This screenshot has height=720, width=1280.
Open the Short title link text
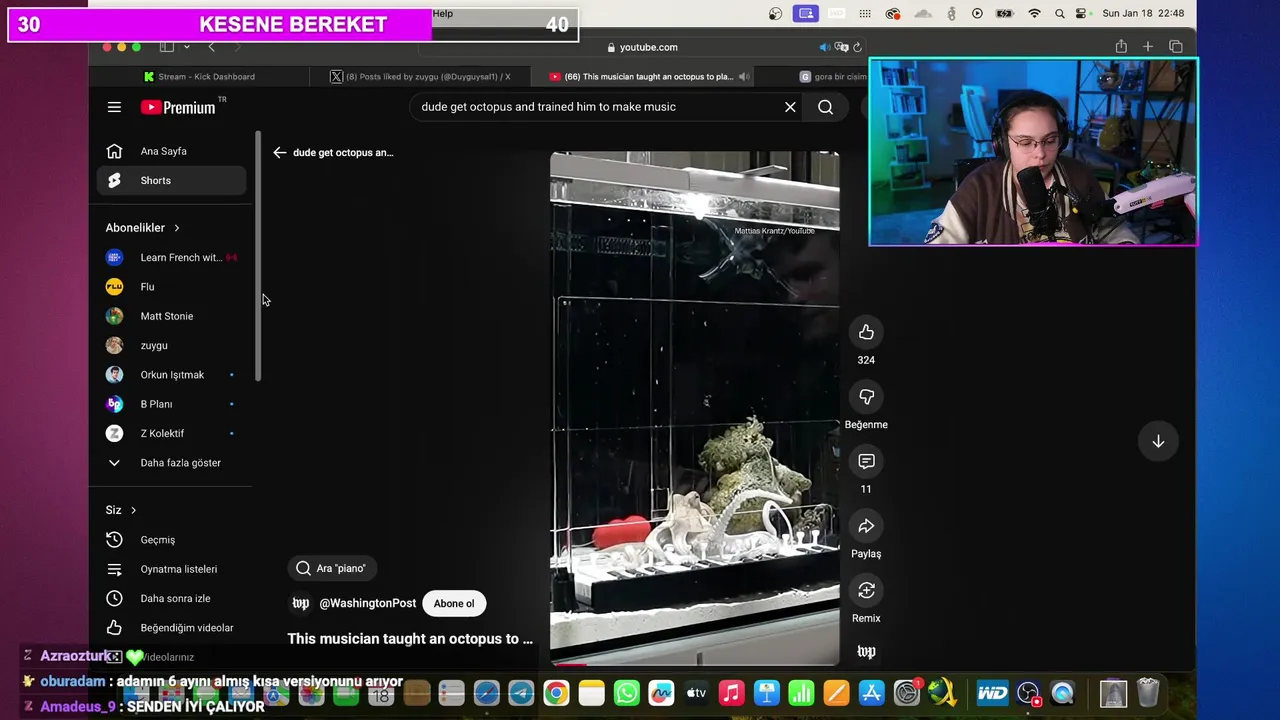pyautogui.click(x=410, y=639)
